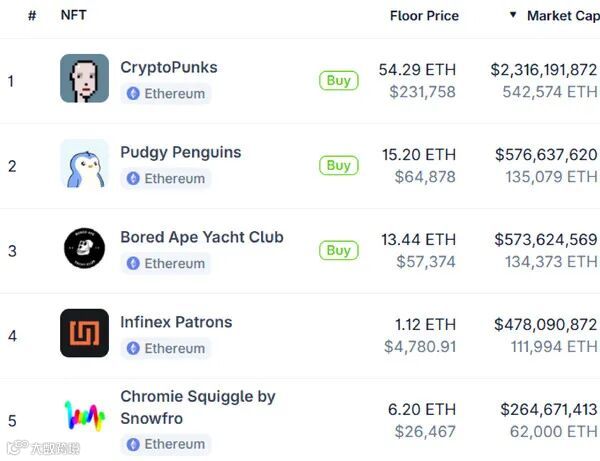Open the Infinex Patrons name link
The image size is (600, 461).
tap(176, 322)
